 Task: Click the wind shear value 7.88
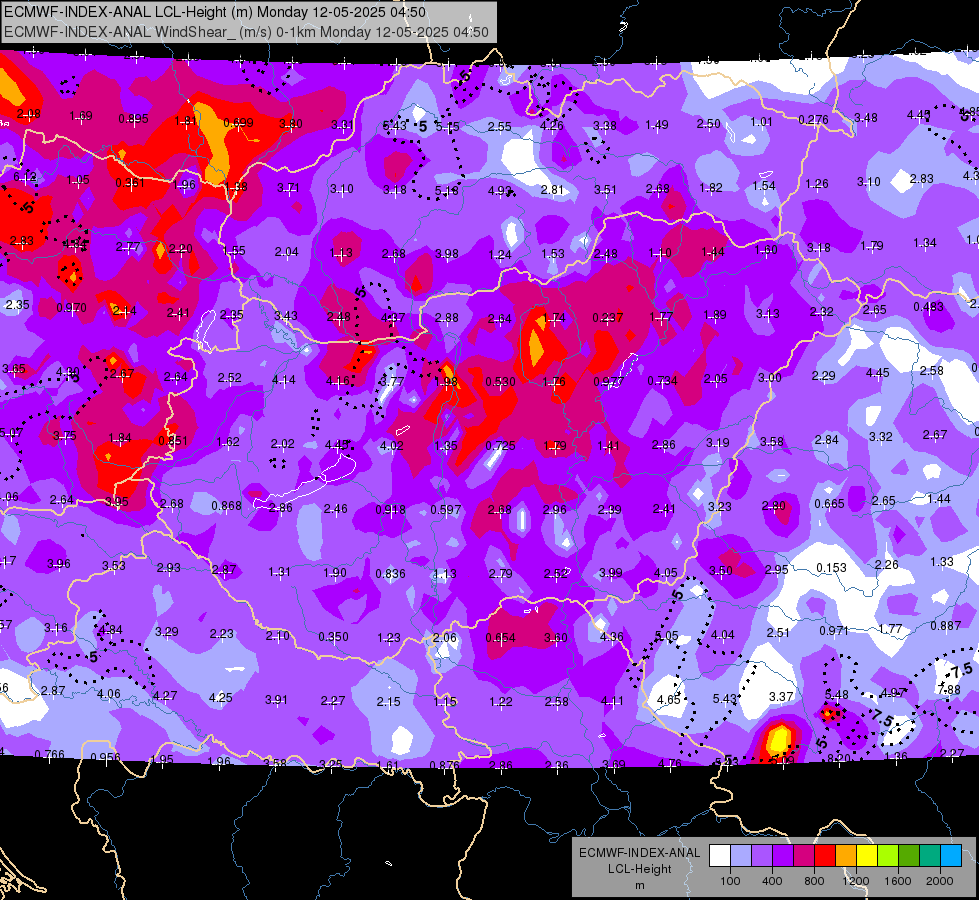click(x=950, y=689)
